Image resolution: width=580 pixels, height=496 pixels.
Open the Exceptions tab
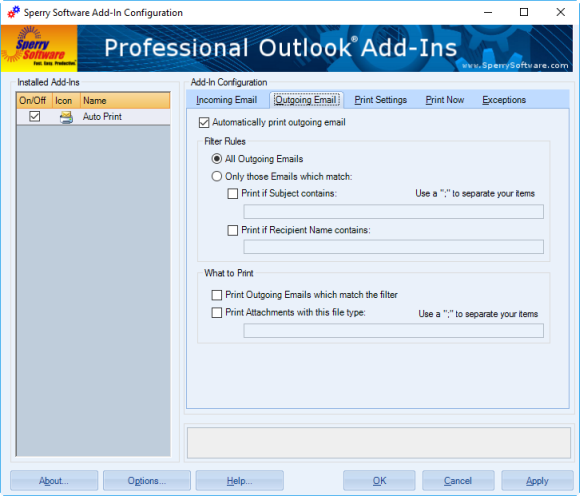(x=504, y=100)
